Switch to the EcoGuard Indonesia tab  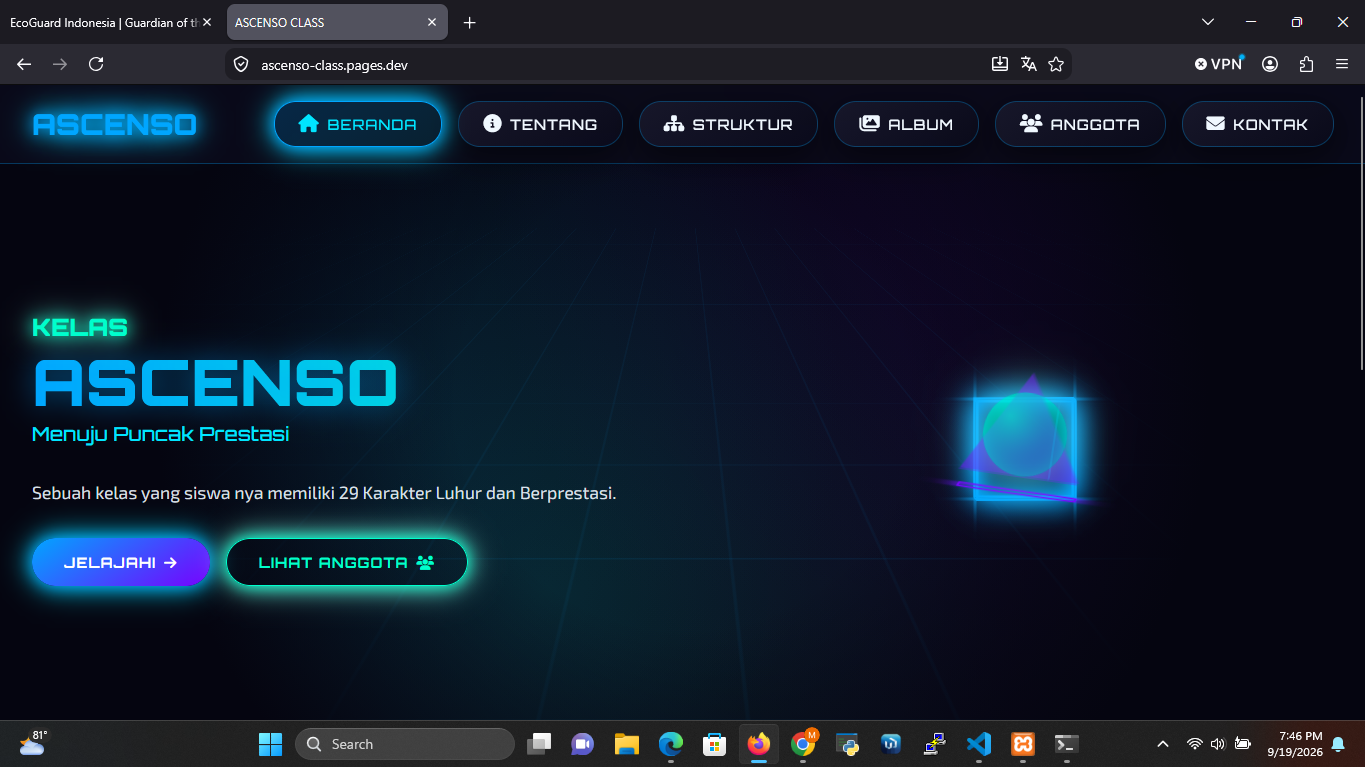(x=104, y=22)
